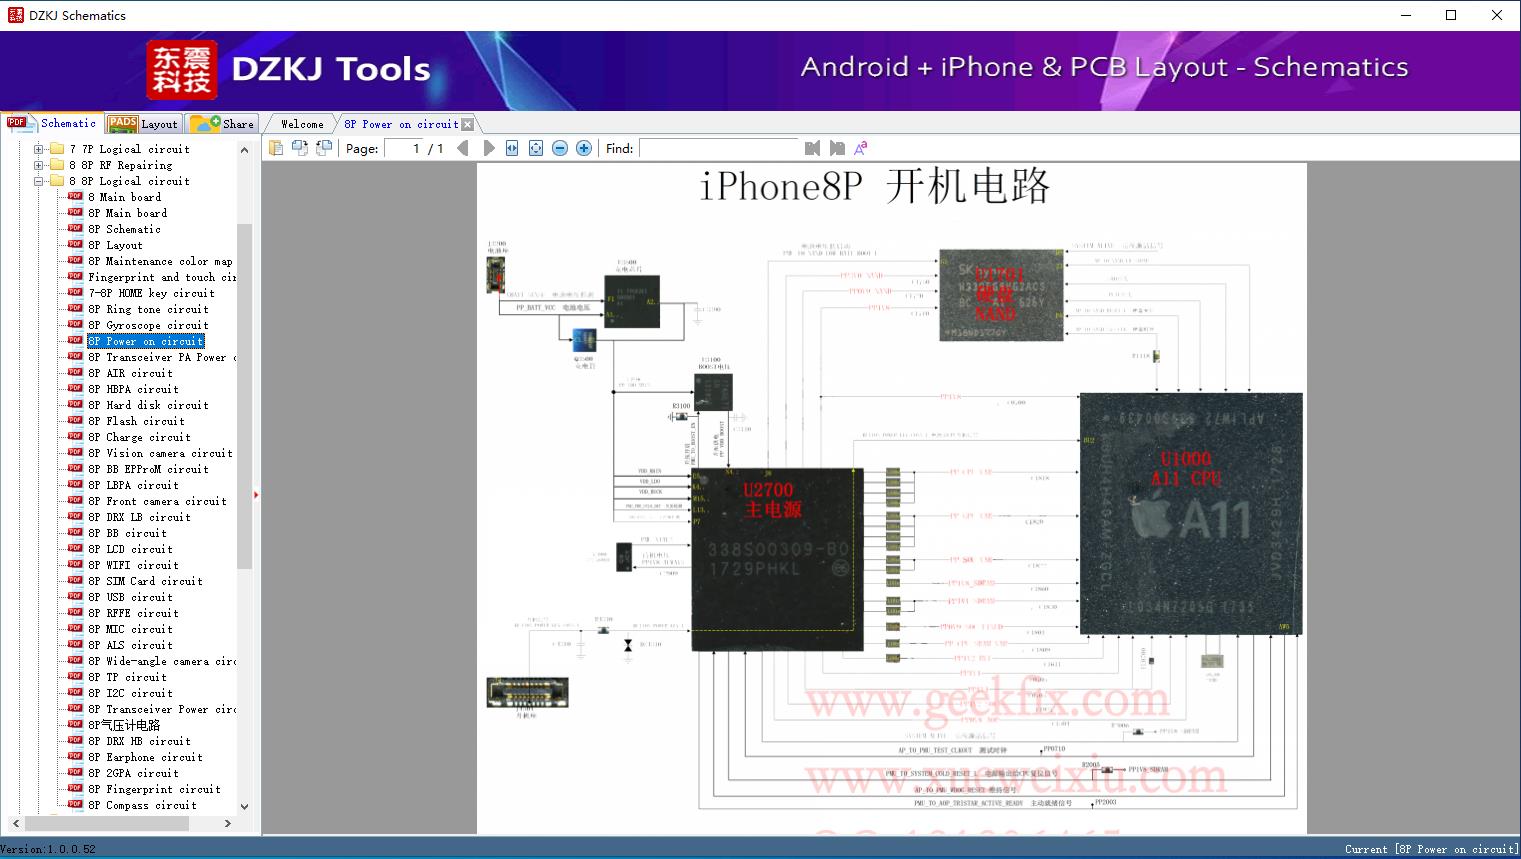Open 8P Main board document

point(127,213)
